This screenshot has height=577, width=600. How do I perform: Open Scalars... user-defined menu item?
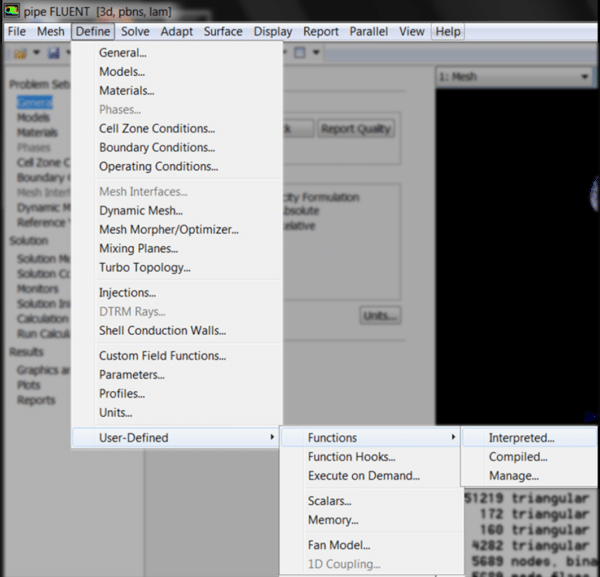pos(329,501)
